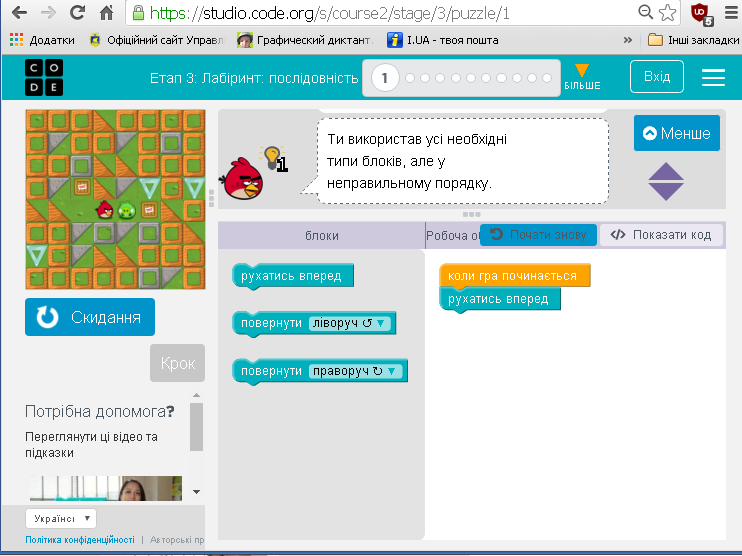Click the green padlock security icon

coord(138,13)
